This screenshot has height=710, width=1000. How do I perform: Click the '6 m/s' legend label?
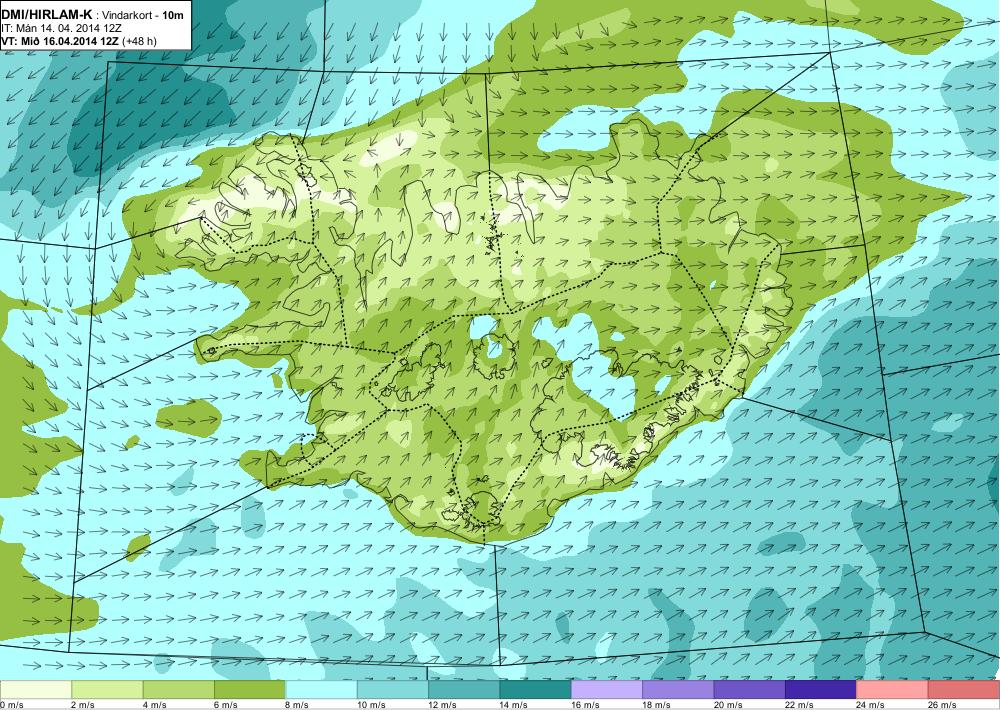click(226, 705)
